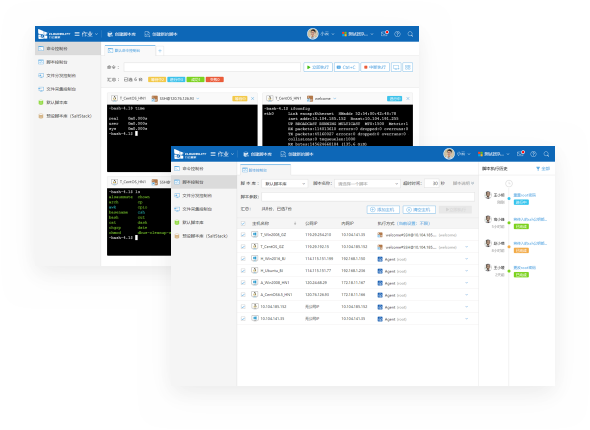590x430 pixels.
Task: Expand the execution mode chevron on the H_Win2016_BJ row
Action: (467, 259)
